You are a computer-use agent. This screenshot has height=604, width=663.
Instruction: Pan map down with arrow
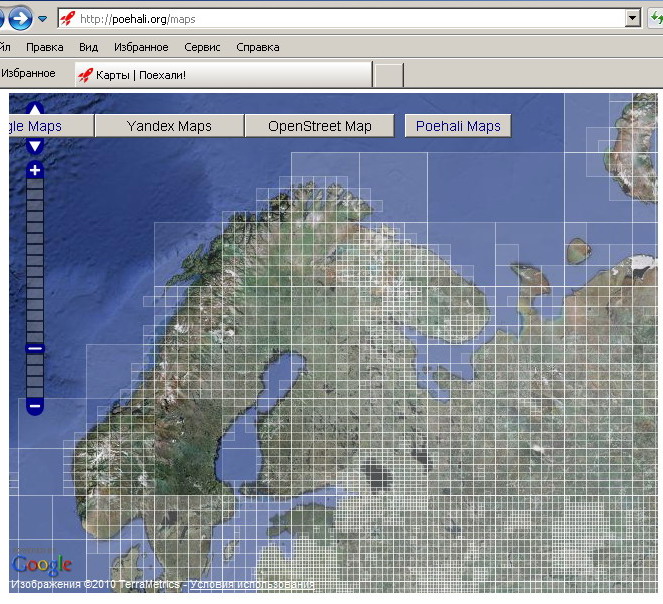coord(35,146)
